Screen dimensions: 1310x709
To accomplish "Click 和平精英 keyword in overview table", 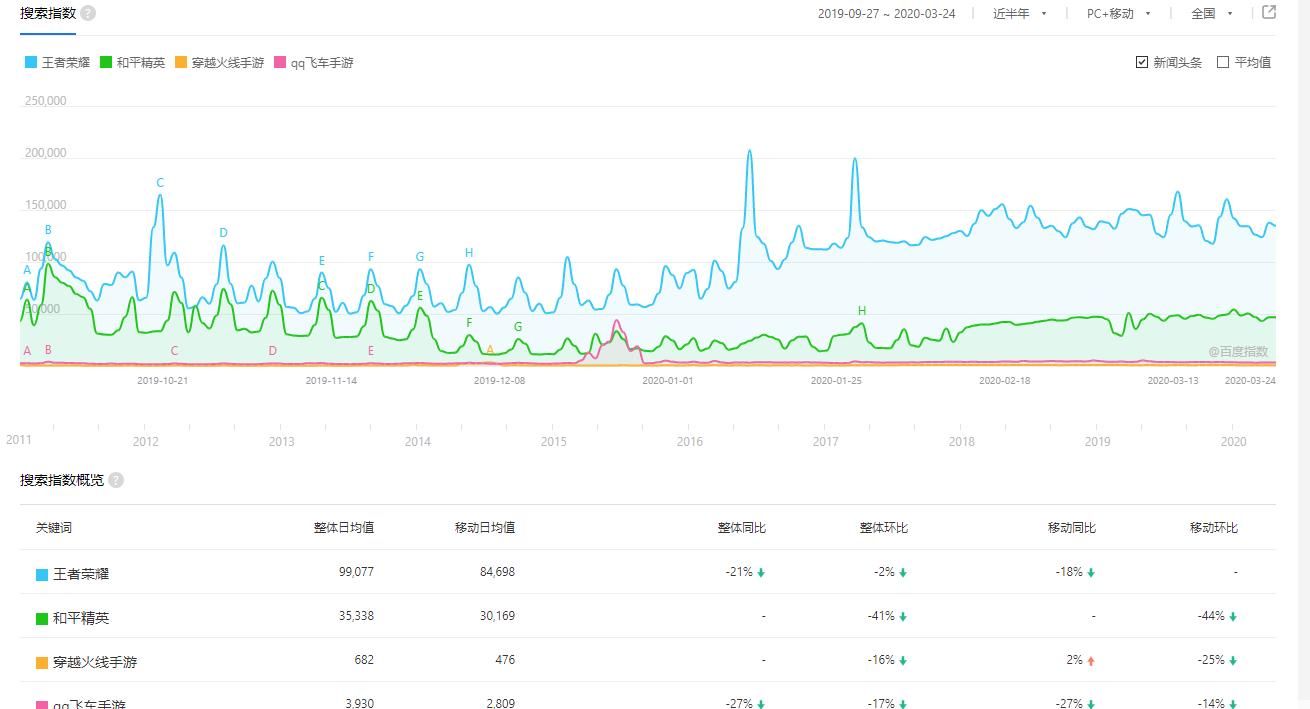I will pos(81,618).
